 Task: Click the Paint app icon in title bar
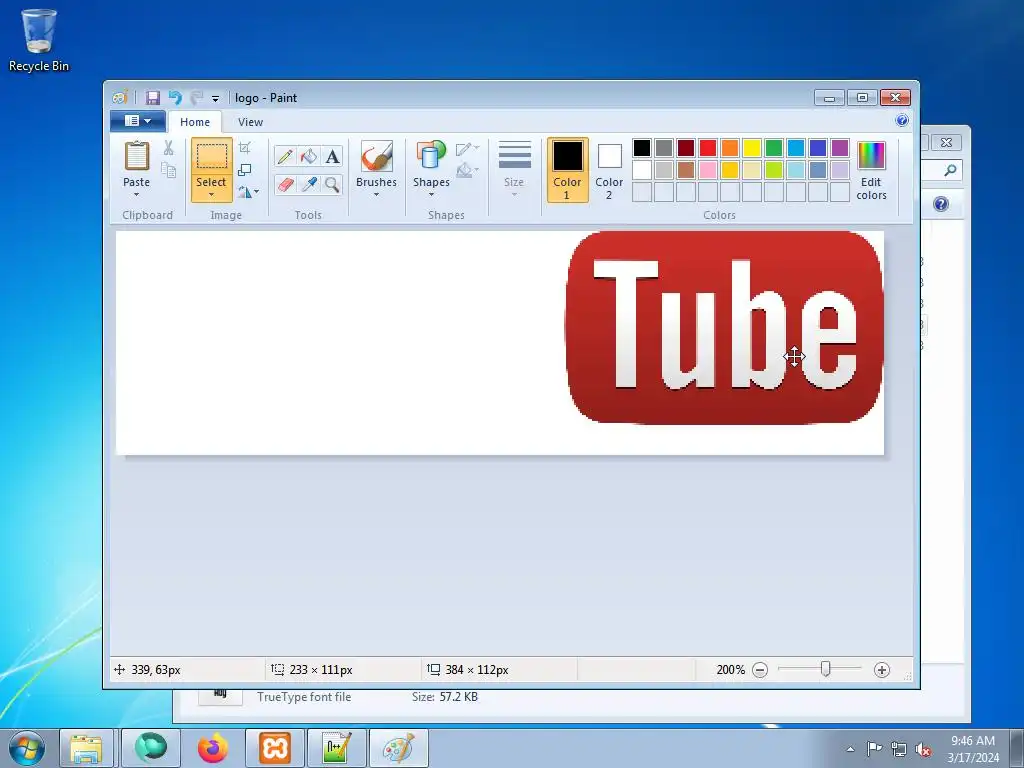click(x=120, y=98)
